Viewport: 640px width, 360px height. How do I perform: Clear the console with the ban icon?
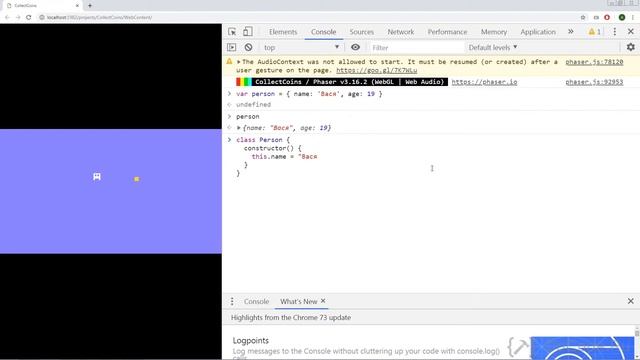tap(248, 47)
